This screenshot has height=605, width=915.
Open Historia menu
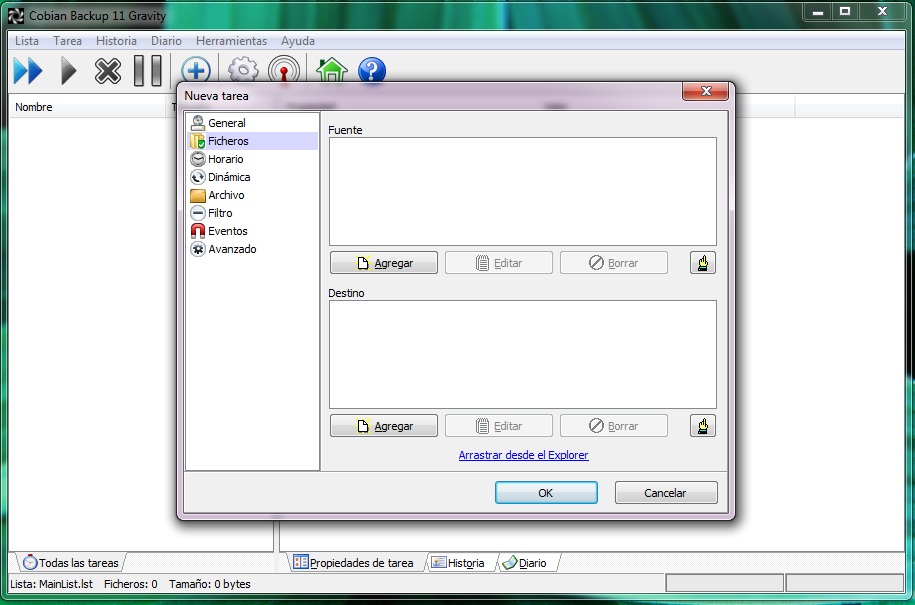click(116, 41)
